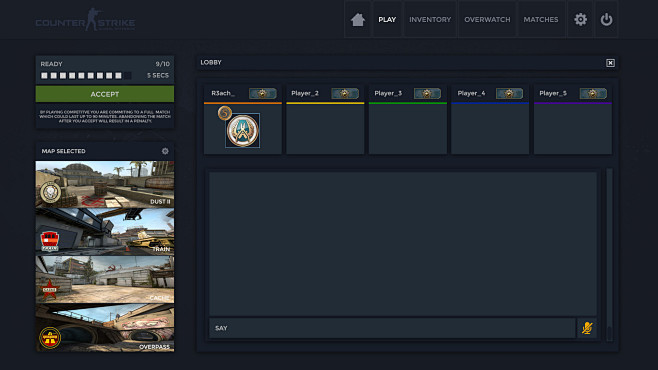658x370 pixels.
Task: Accept the match with the green button
Action: [105, 94]
